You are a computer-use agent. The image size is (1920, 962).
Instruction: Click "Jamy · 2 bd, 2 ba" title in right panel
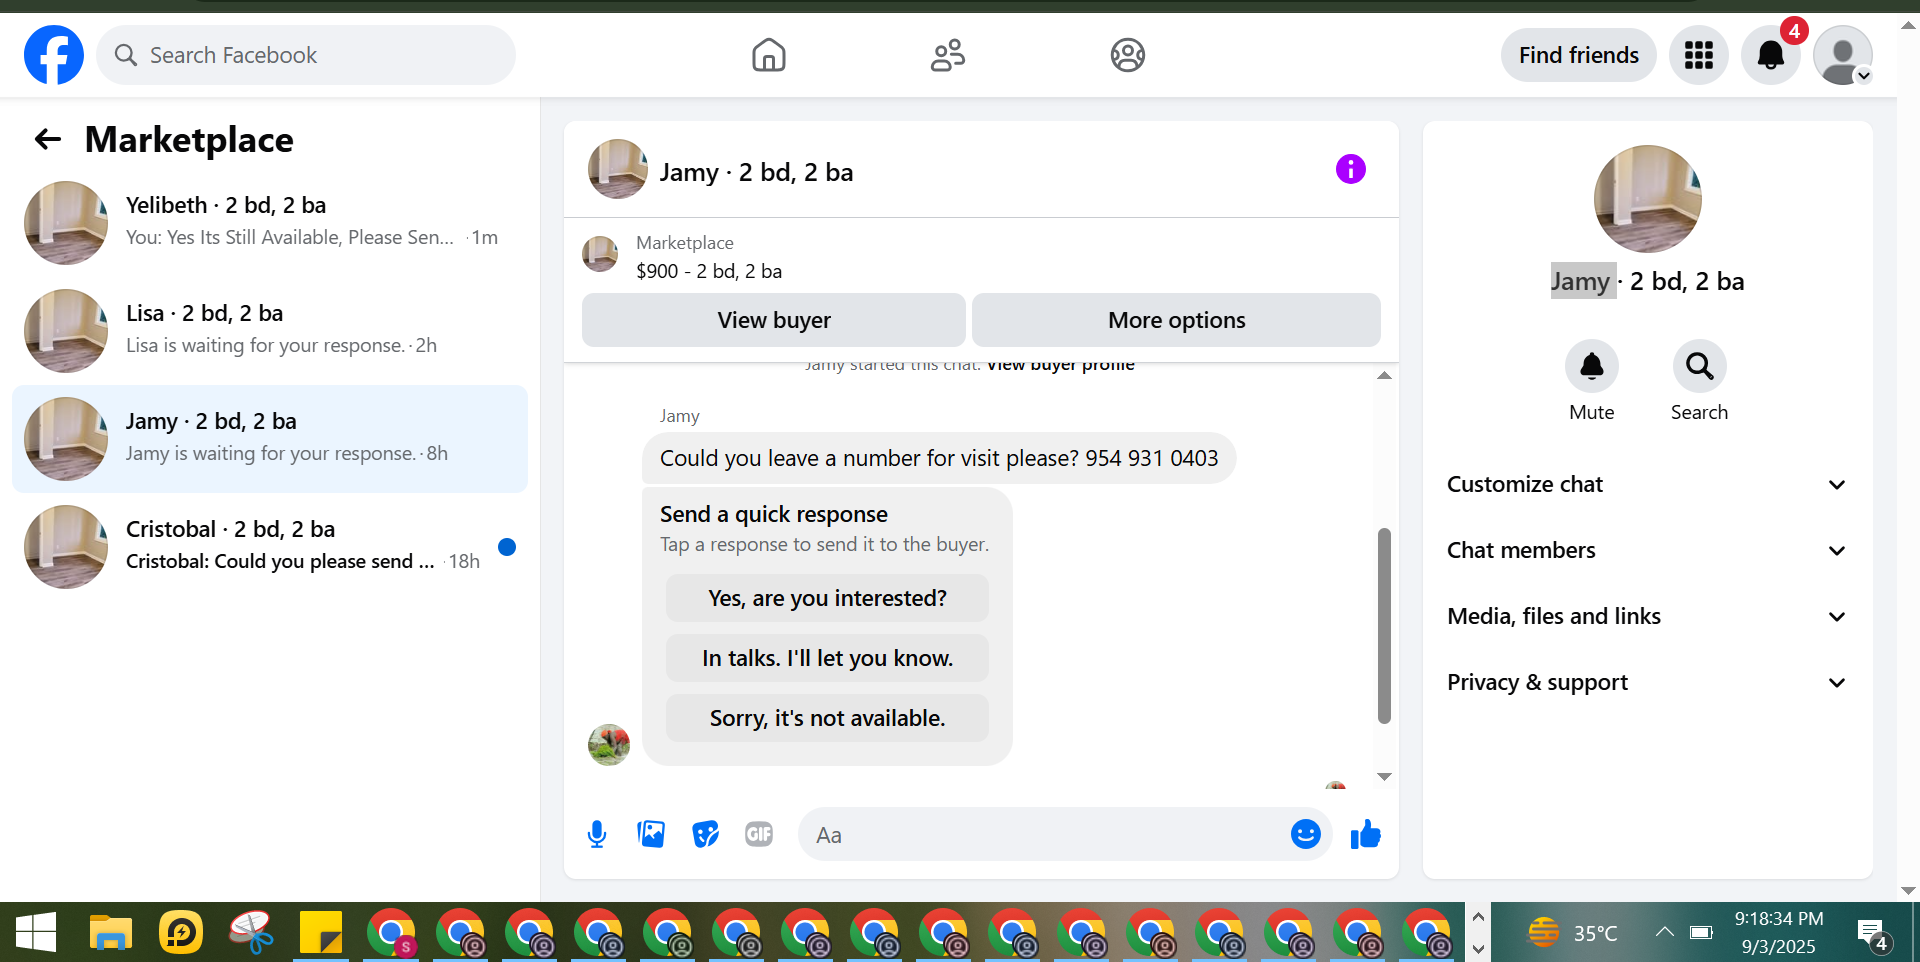(1647, 281)
